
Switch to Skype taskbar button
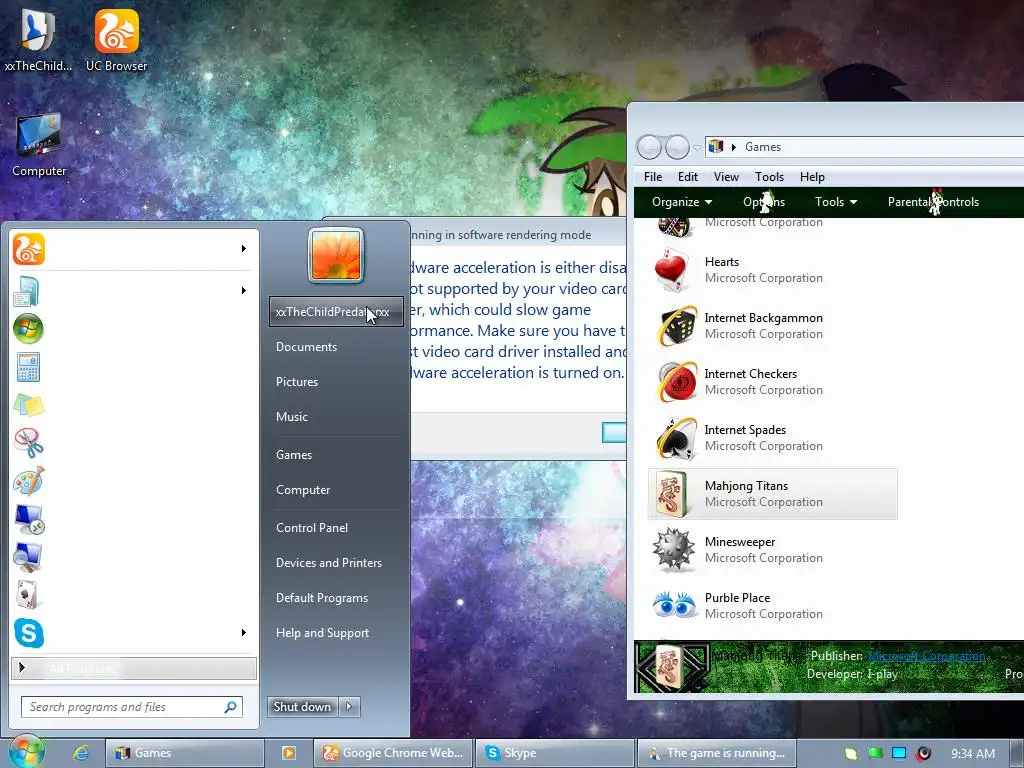pyautogui.click(x=555, y=753)
